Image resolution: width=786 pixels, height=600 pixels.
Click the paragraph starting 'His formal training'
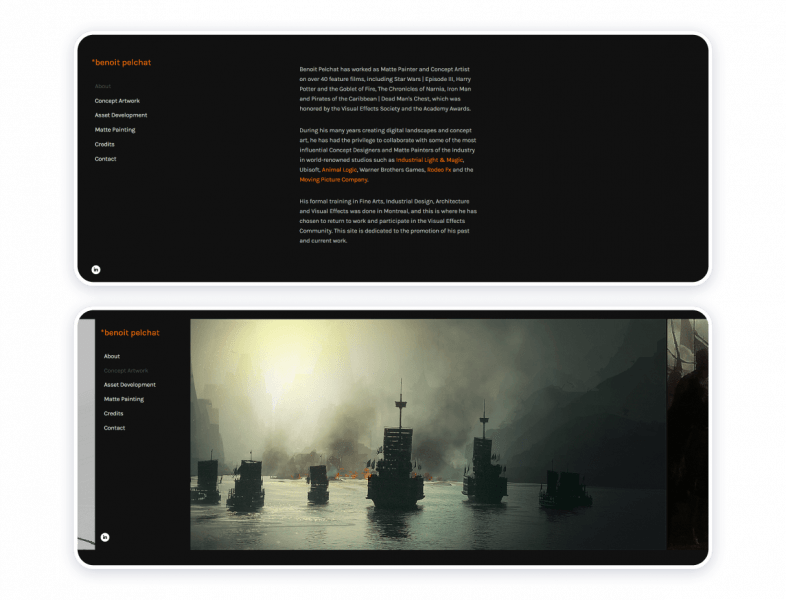388,221
